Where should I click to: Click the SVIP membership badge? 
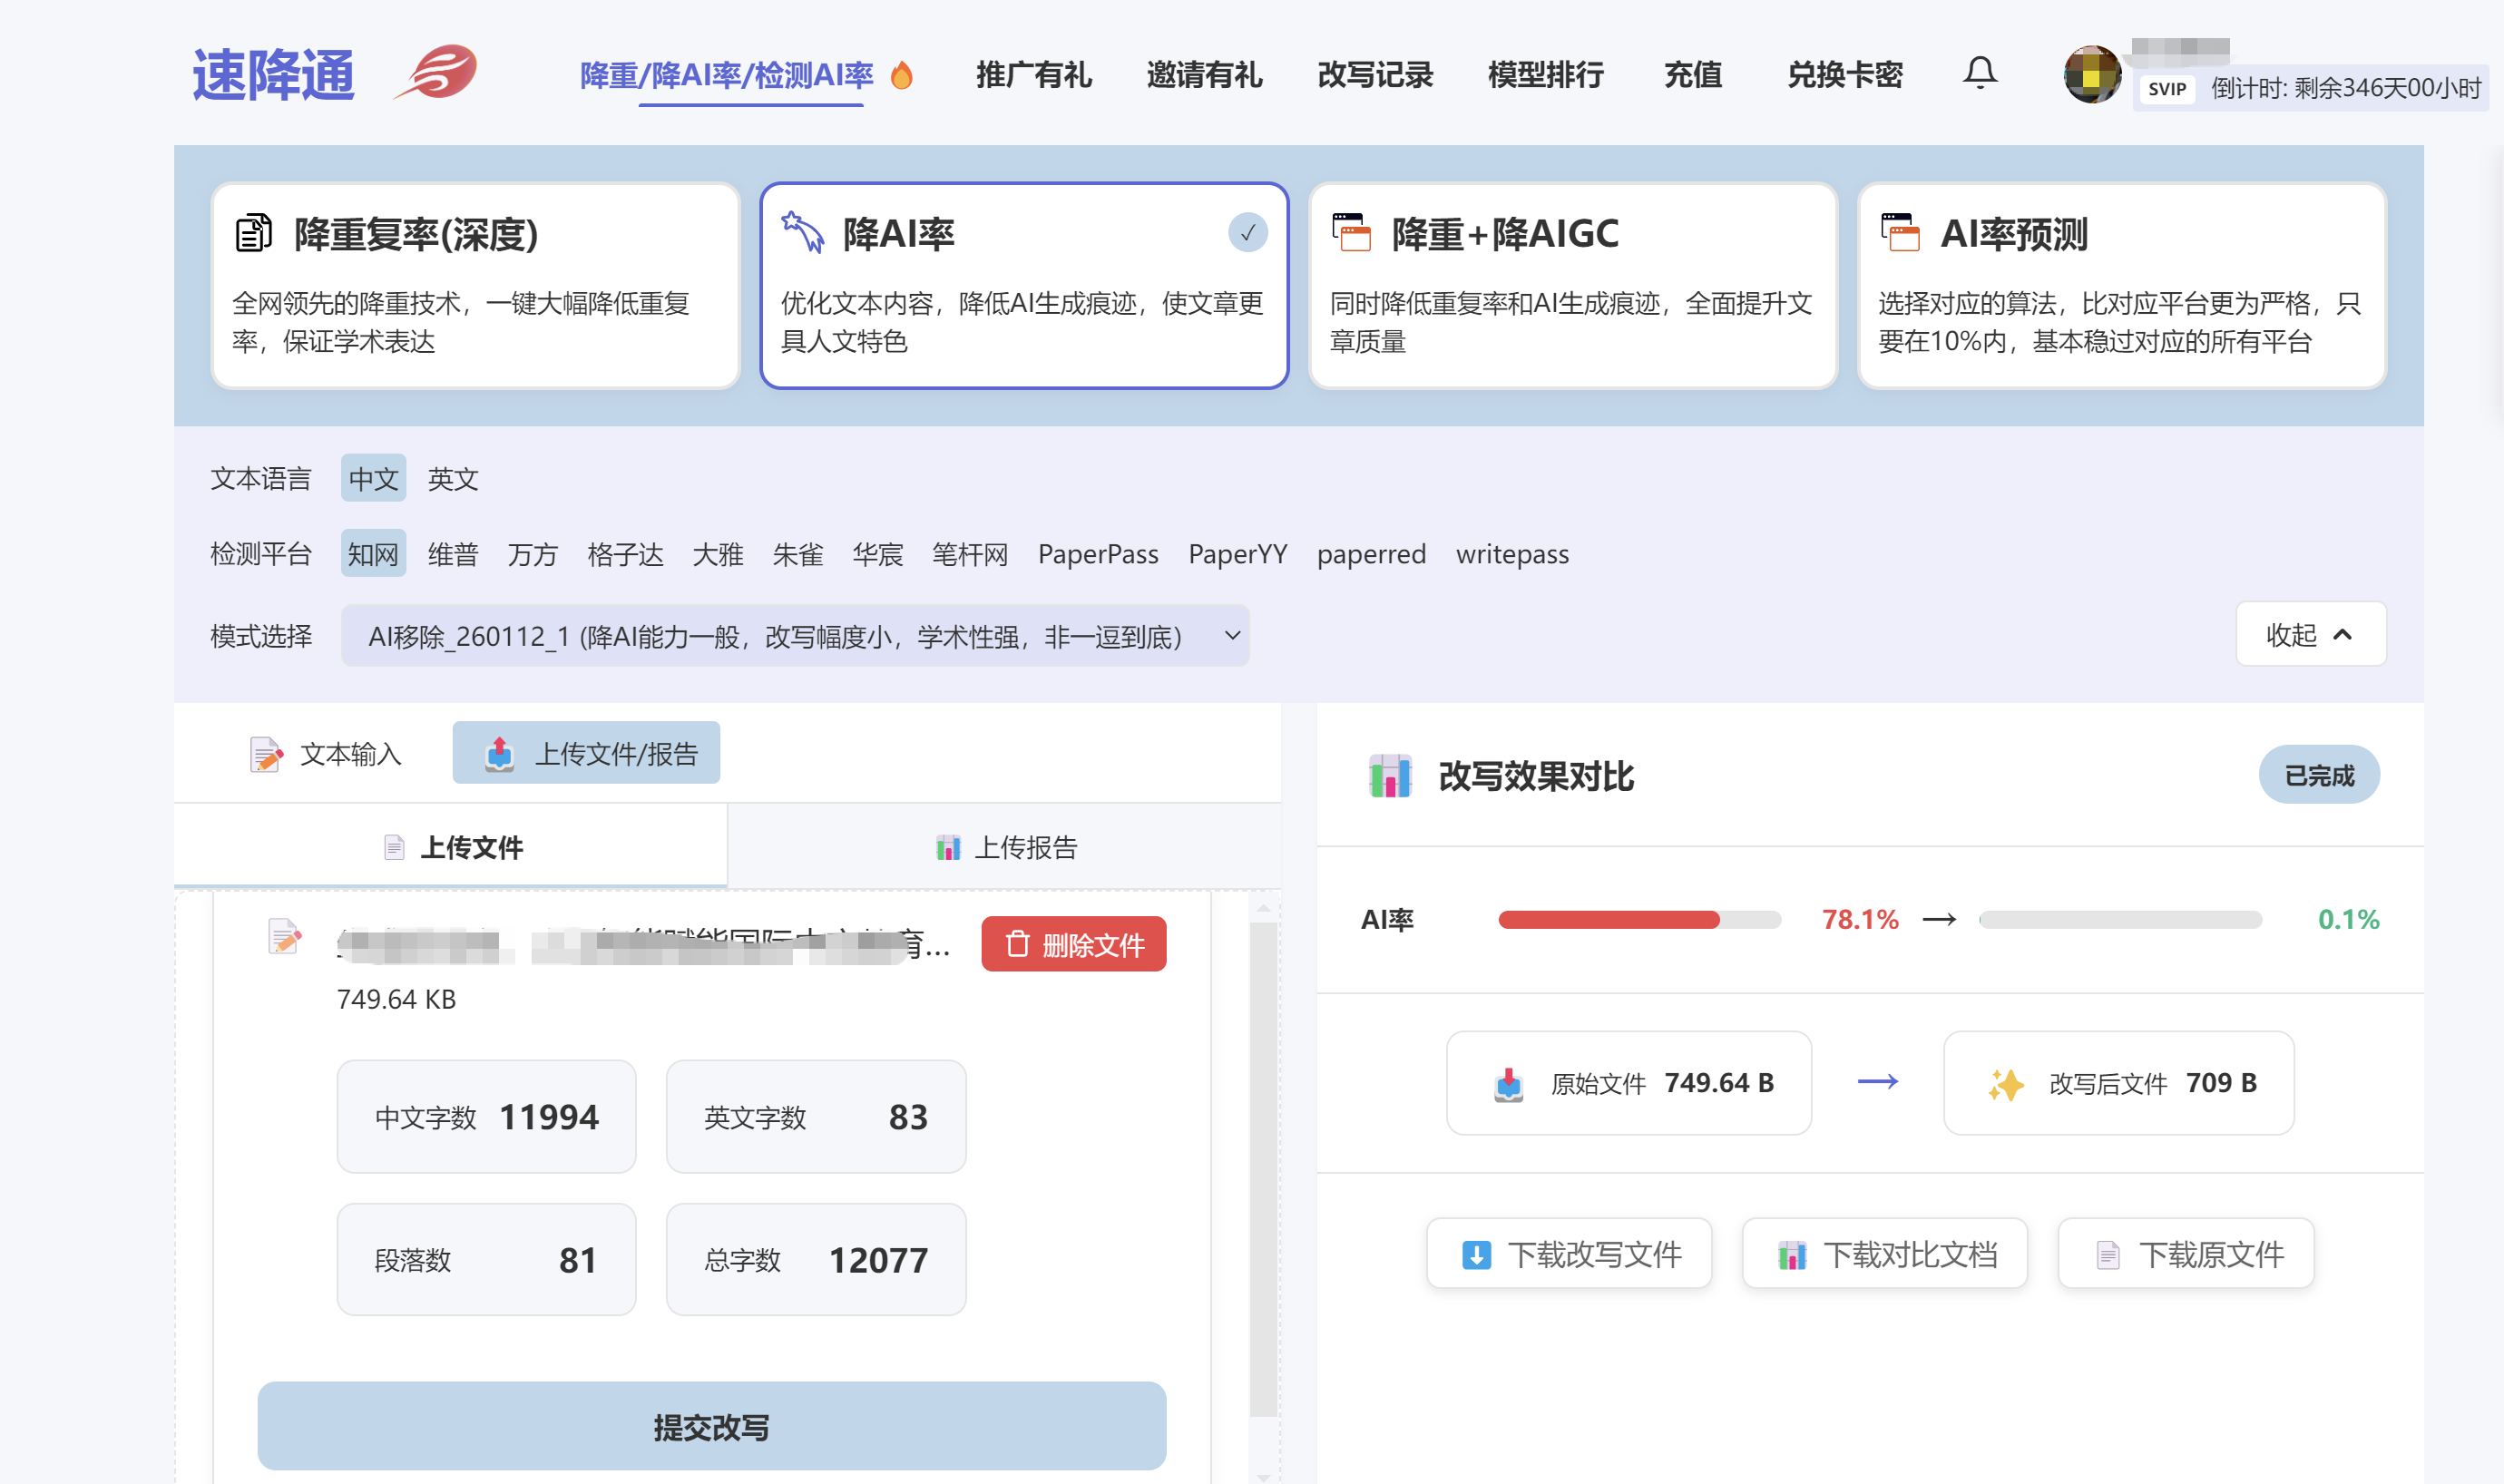click(x=2166, y=89)
